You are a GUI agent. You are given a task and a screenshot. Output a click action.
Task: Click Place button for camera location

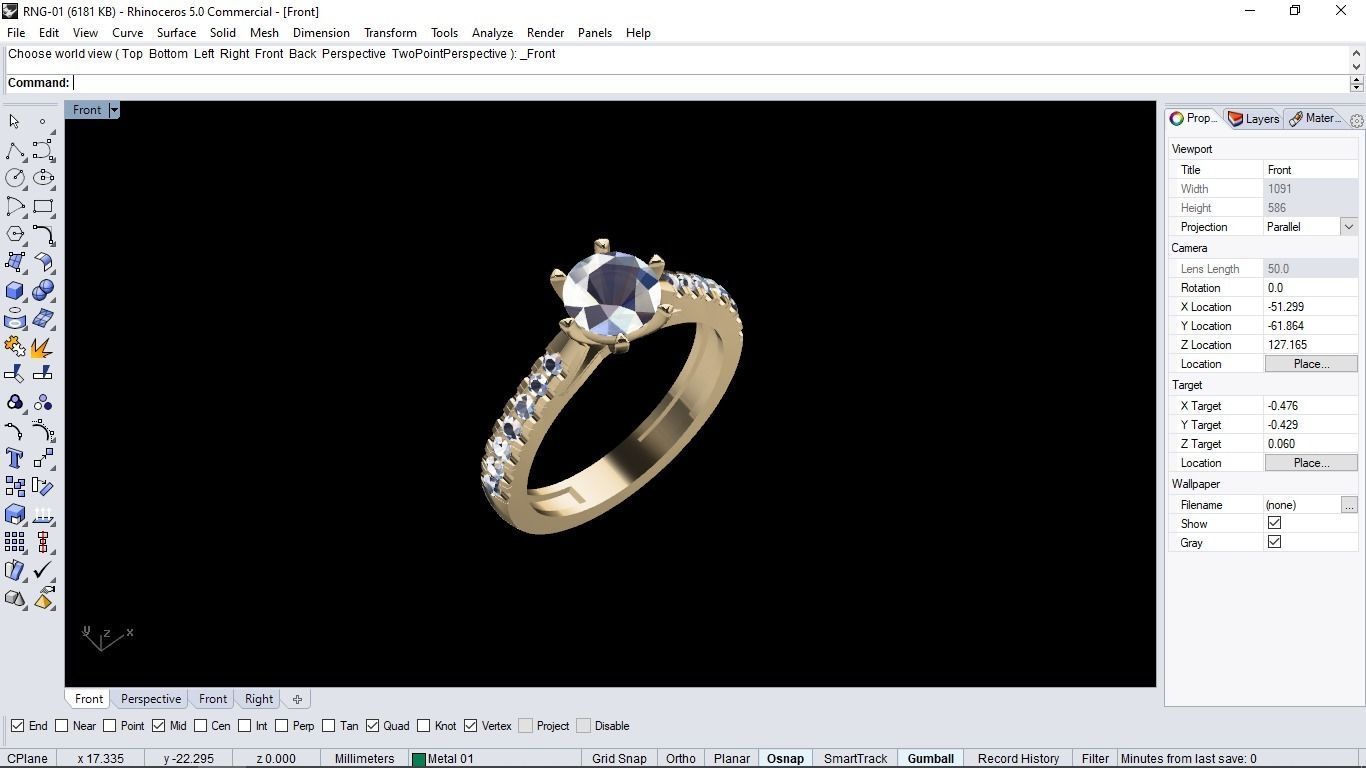pos(1311,364)
